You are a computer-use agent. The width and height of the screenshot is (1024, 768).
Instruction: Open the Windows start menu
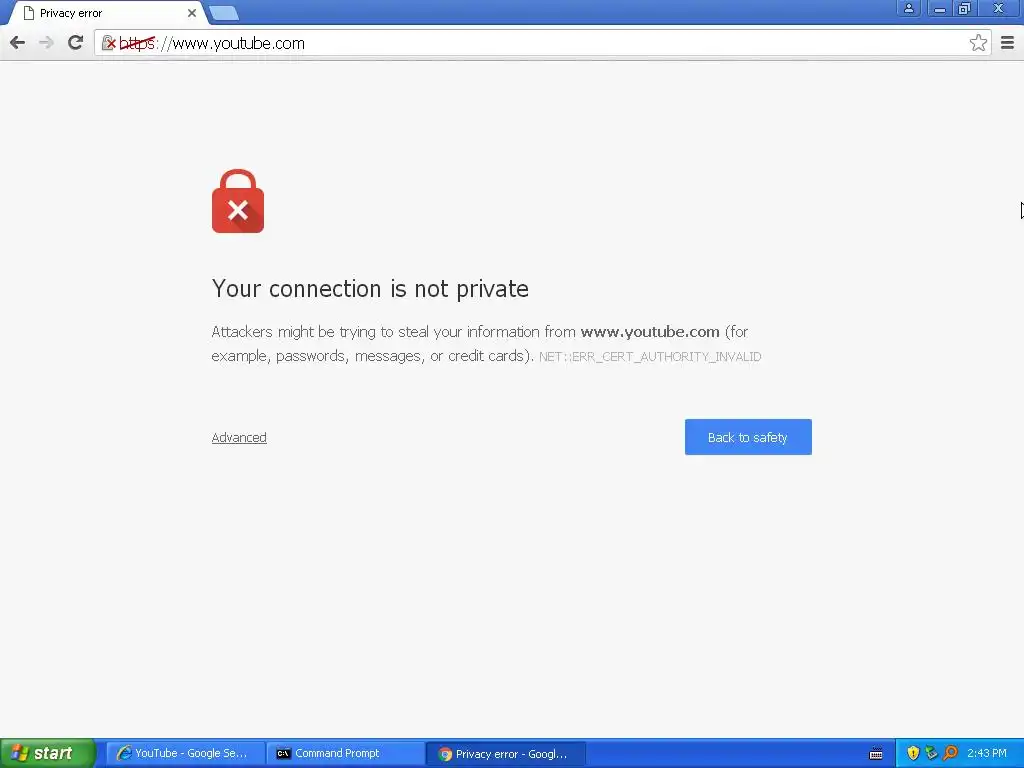click(47, 753)
